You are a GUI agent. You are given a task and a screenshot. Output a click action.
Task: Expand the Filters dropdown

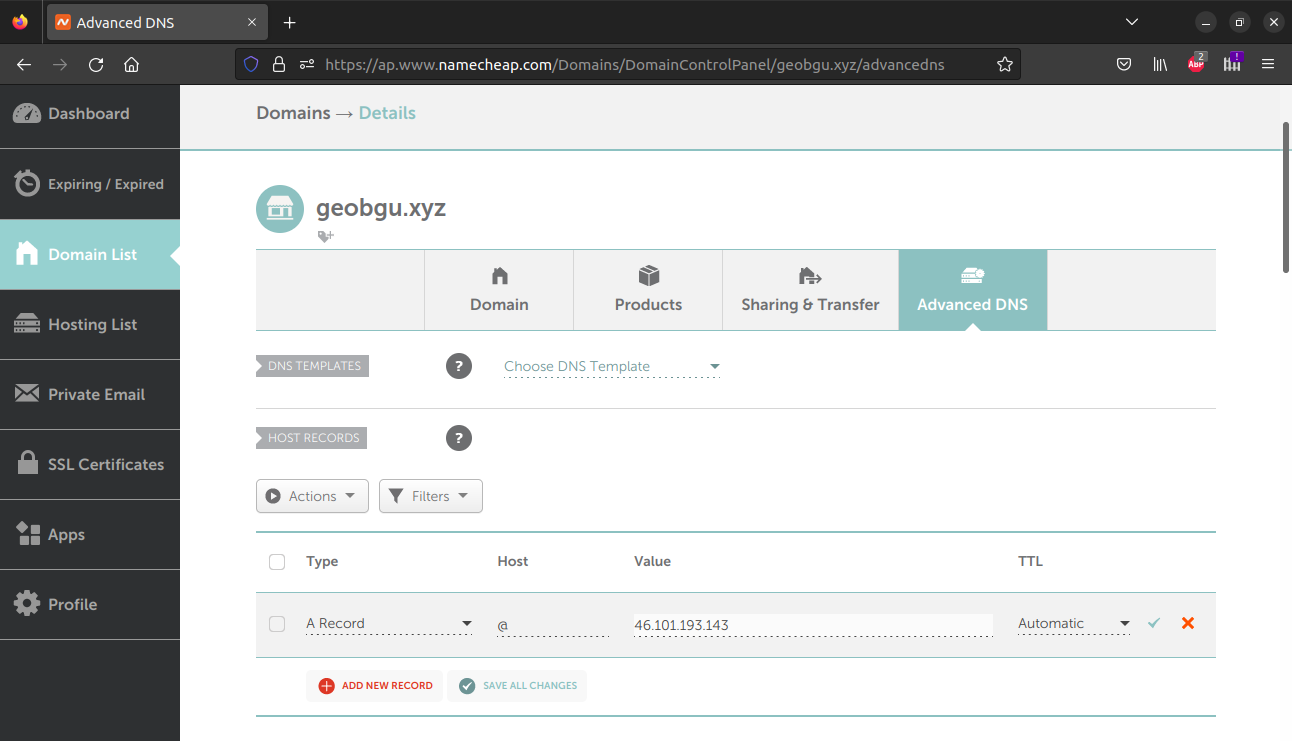click(x=430, y=496)
